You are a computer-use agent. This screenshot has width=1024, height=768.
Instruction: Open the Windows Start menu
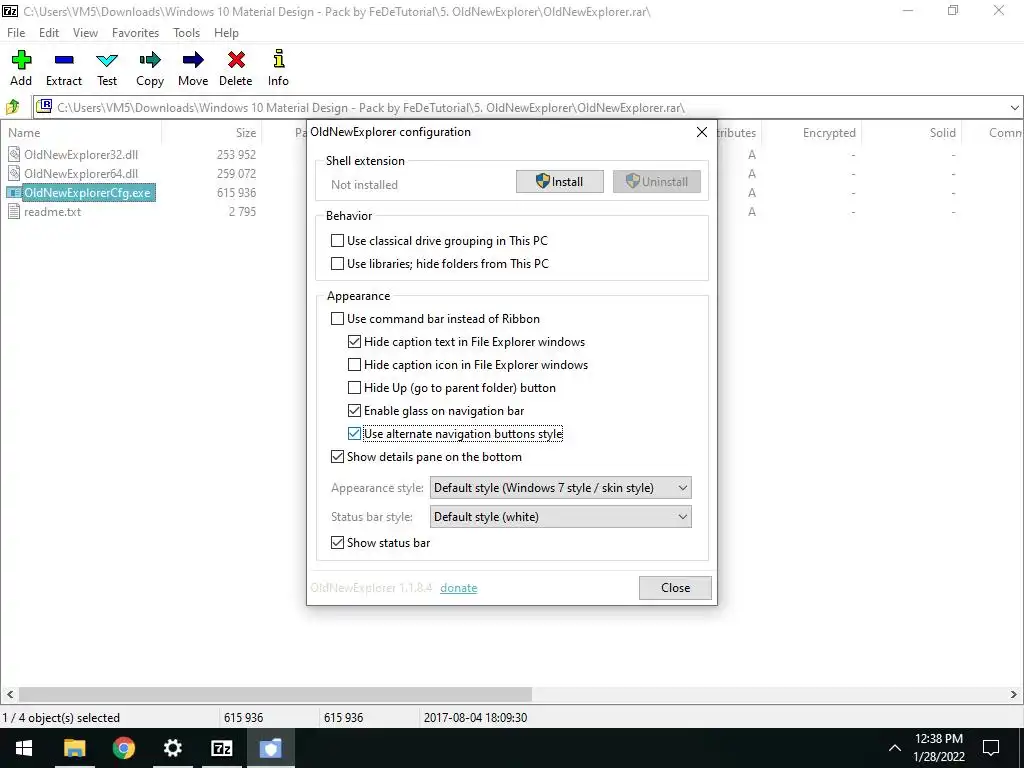(24, 748)
